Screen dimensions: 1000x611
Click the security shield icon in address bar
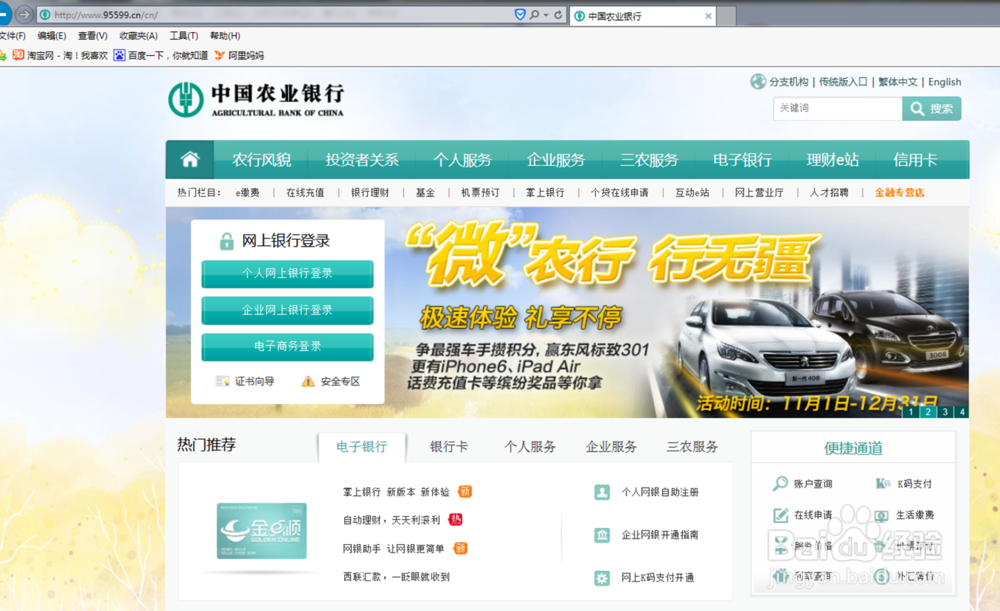tap(520, 15)
